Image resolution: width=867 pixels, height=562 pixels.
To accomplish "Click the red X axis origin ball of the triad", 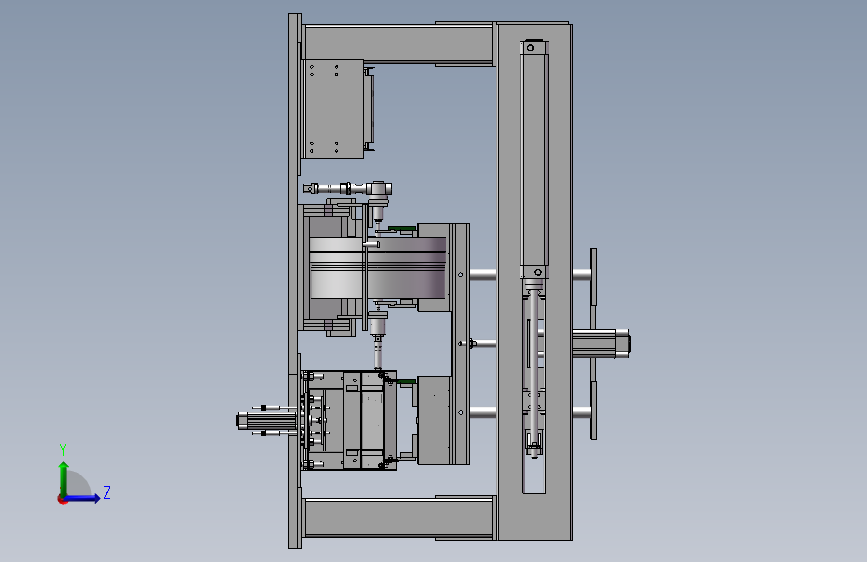I will (62, 500).
